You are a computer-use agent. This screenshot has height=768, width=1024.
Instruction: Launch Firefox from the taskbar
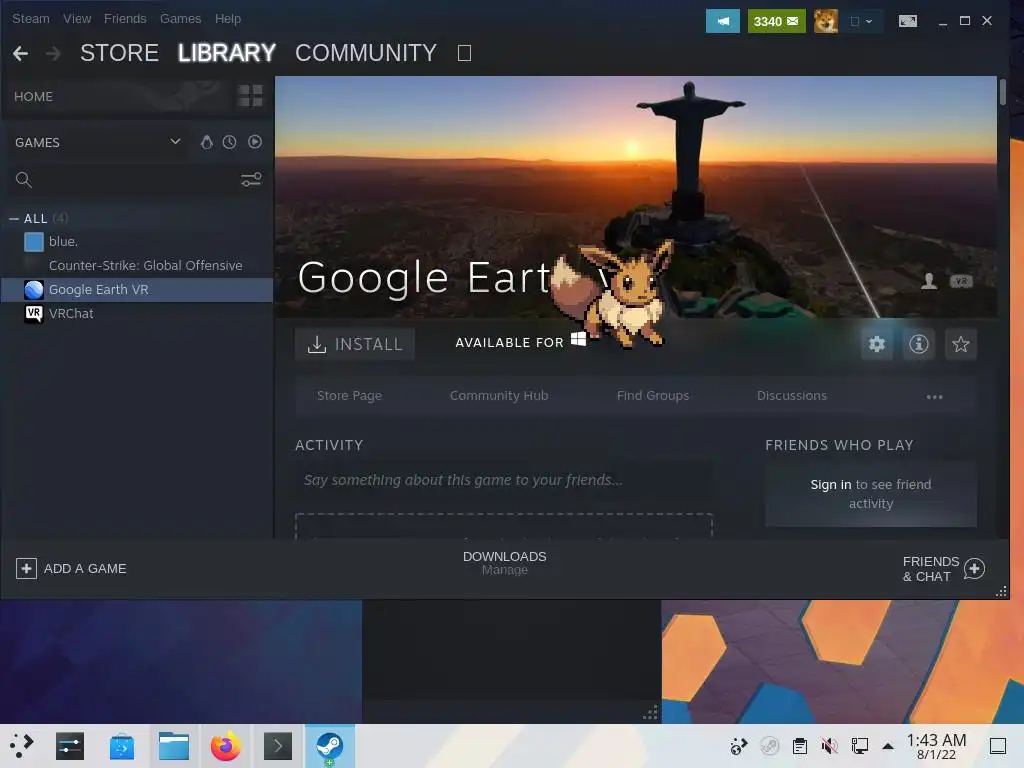click(x=226, y=746)
